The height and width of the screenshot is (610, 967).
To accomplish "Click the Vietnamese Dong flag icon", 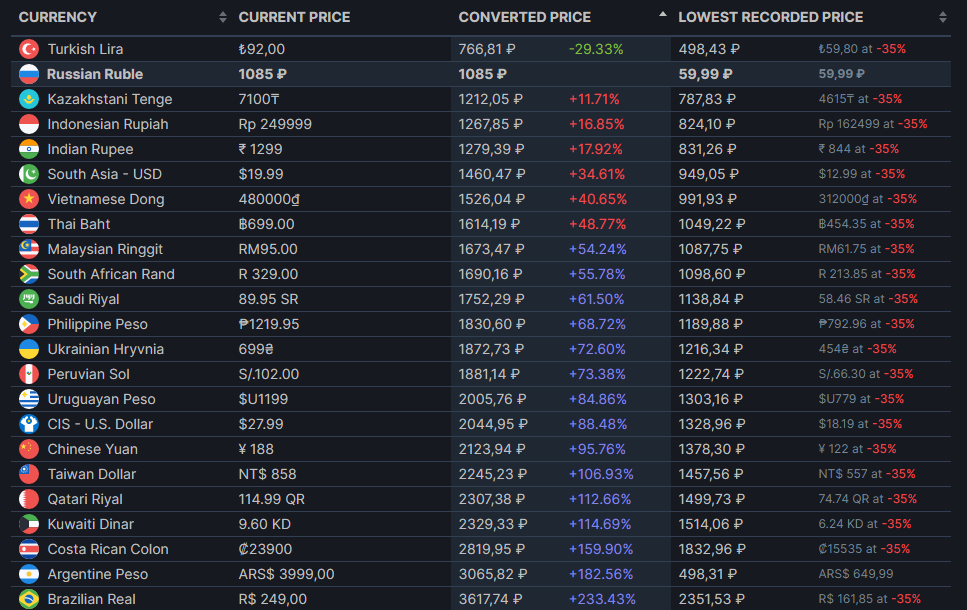I will [x=29, y=199].
